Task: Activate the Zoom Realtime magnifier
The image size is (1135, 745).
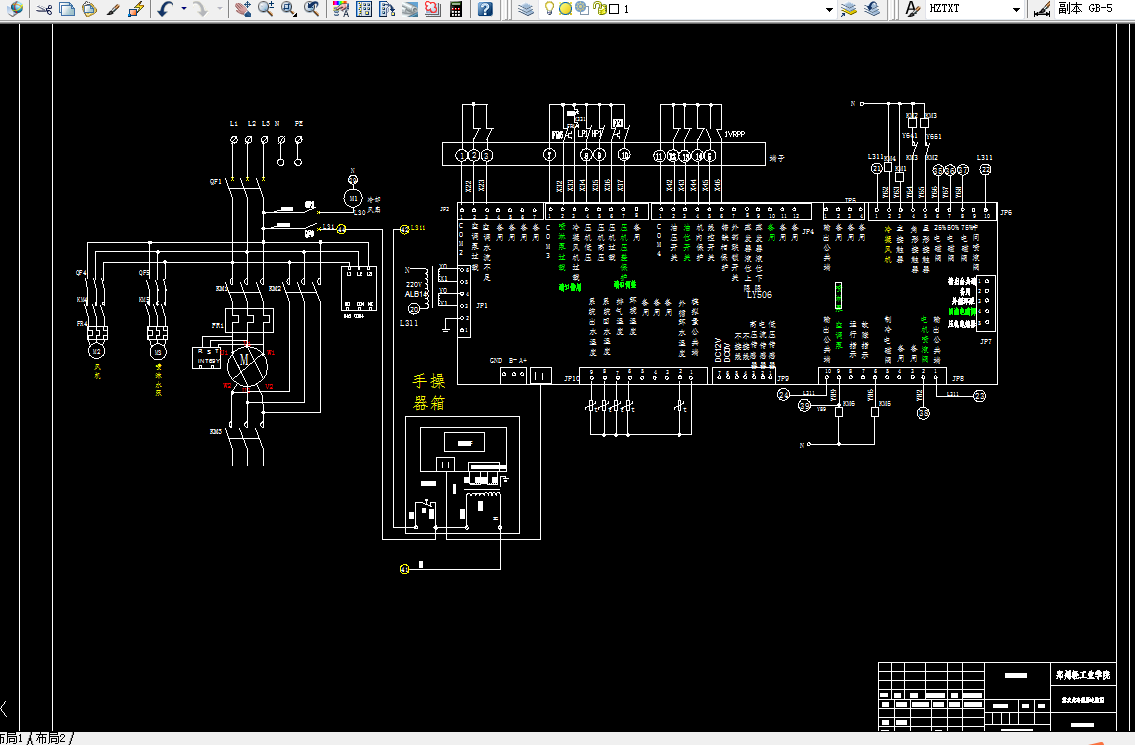Action: [x=266, y=9]
